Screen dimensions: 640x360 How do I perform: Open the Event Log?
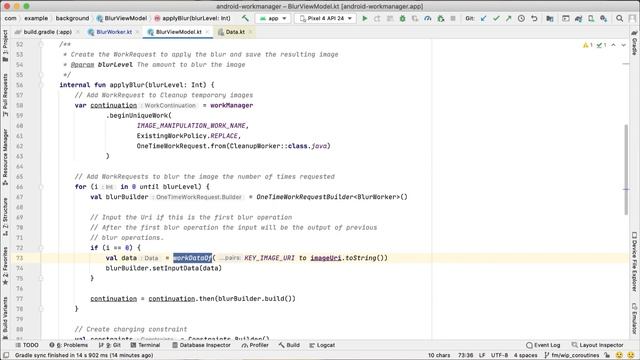[543, 345]
